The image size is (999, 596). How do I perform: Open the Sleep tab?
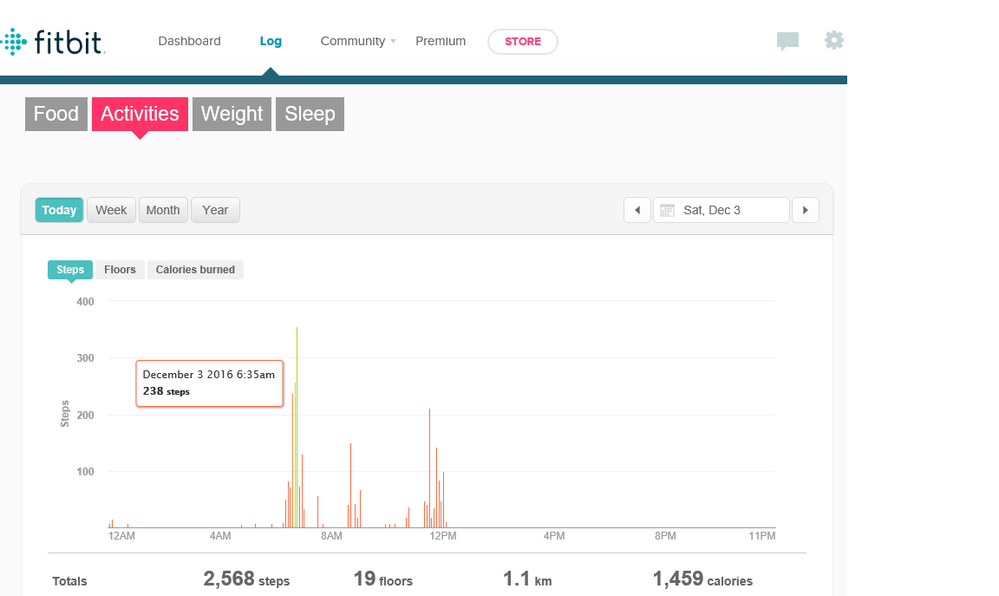click(310, 114)
